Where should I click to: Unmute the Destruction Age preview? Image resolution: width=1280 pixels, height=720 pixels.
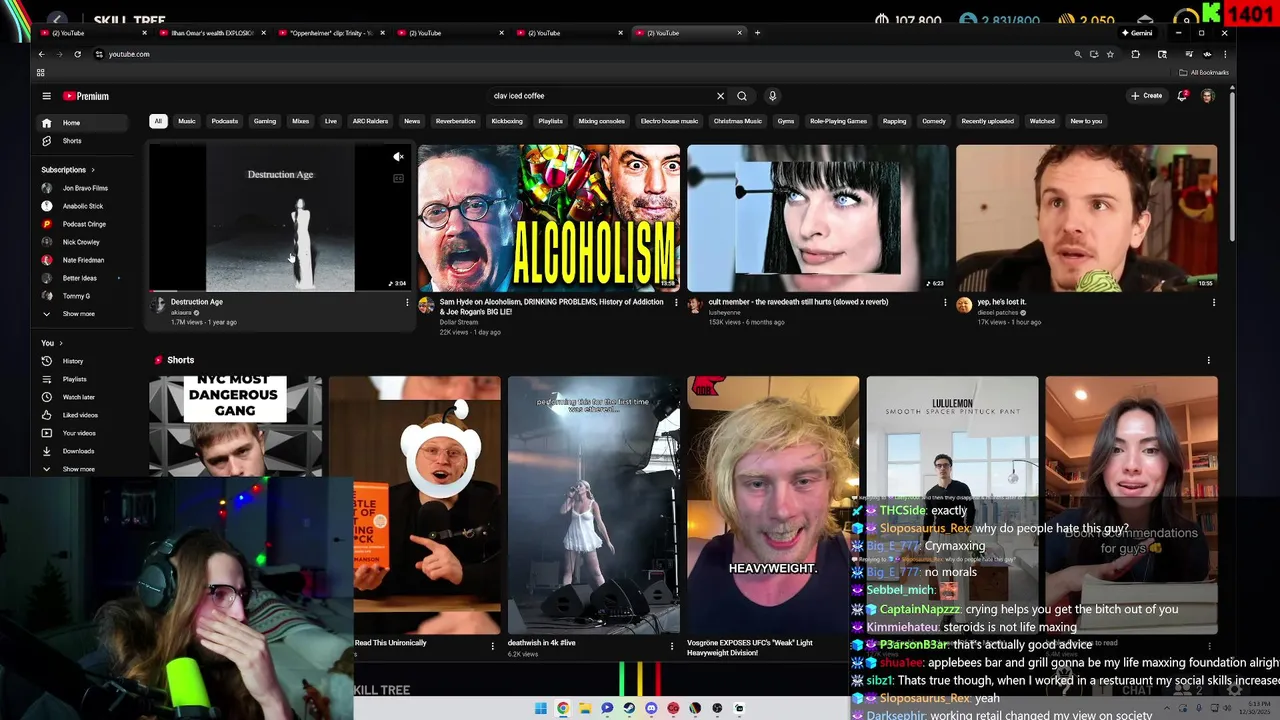(x=398, y=157)
